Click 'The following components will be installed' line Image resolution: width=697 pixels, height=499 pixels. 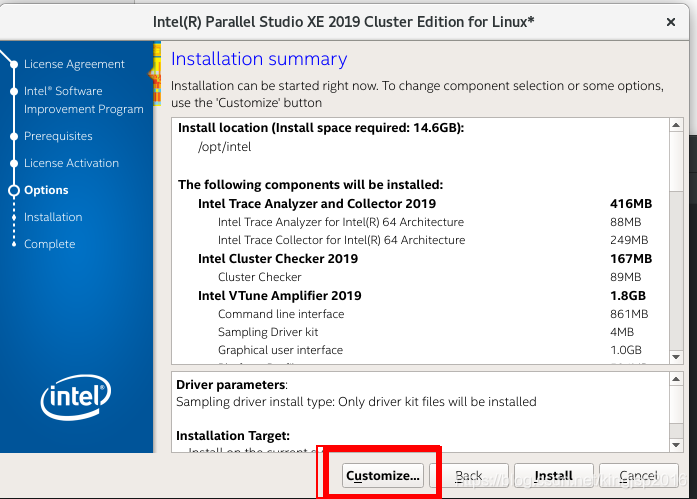310,184
